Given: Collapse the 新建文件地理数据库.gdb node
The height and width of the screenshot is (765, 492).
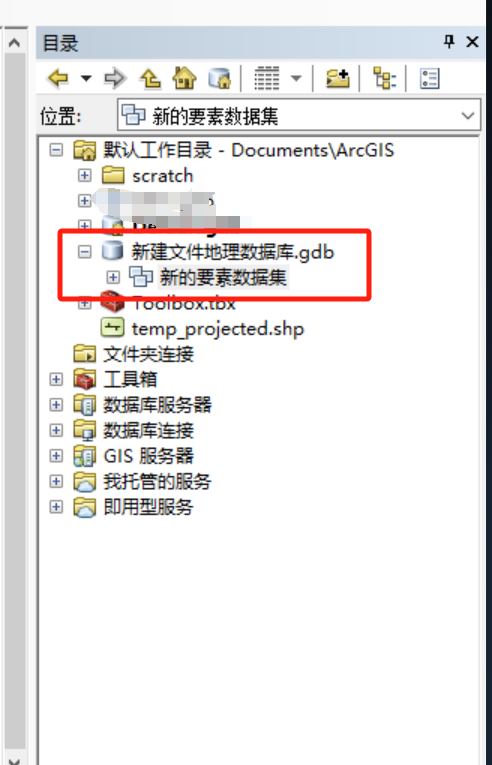Looking at the screenshot, I should click(x=84, y=252).
